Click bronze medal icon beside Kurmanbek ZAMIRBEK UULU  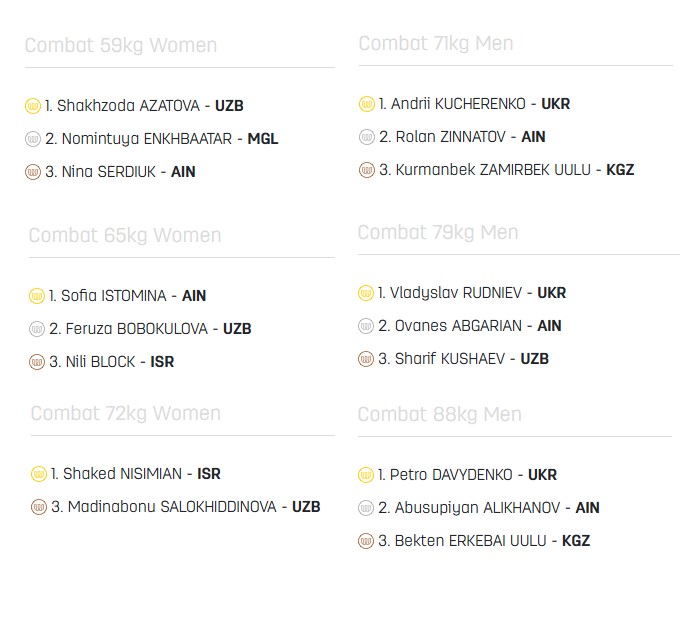click(367, 170)
